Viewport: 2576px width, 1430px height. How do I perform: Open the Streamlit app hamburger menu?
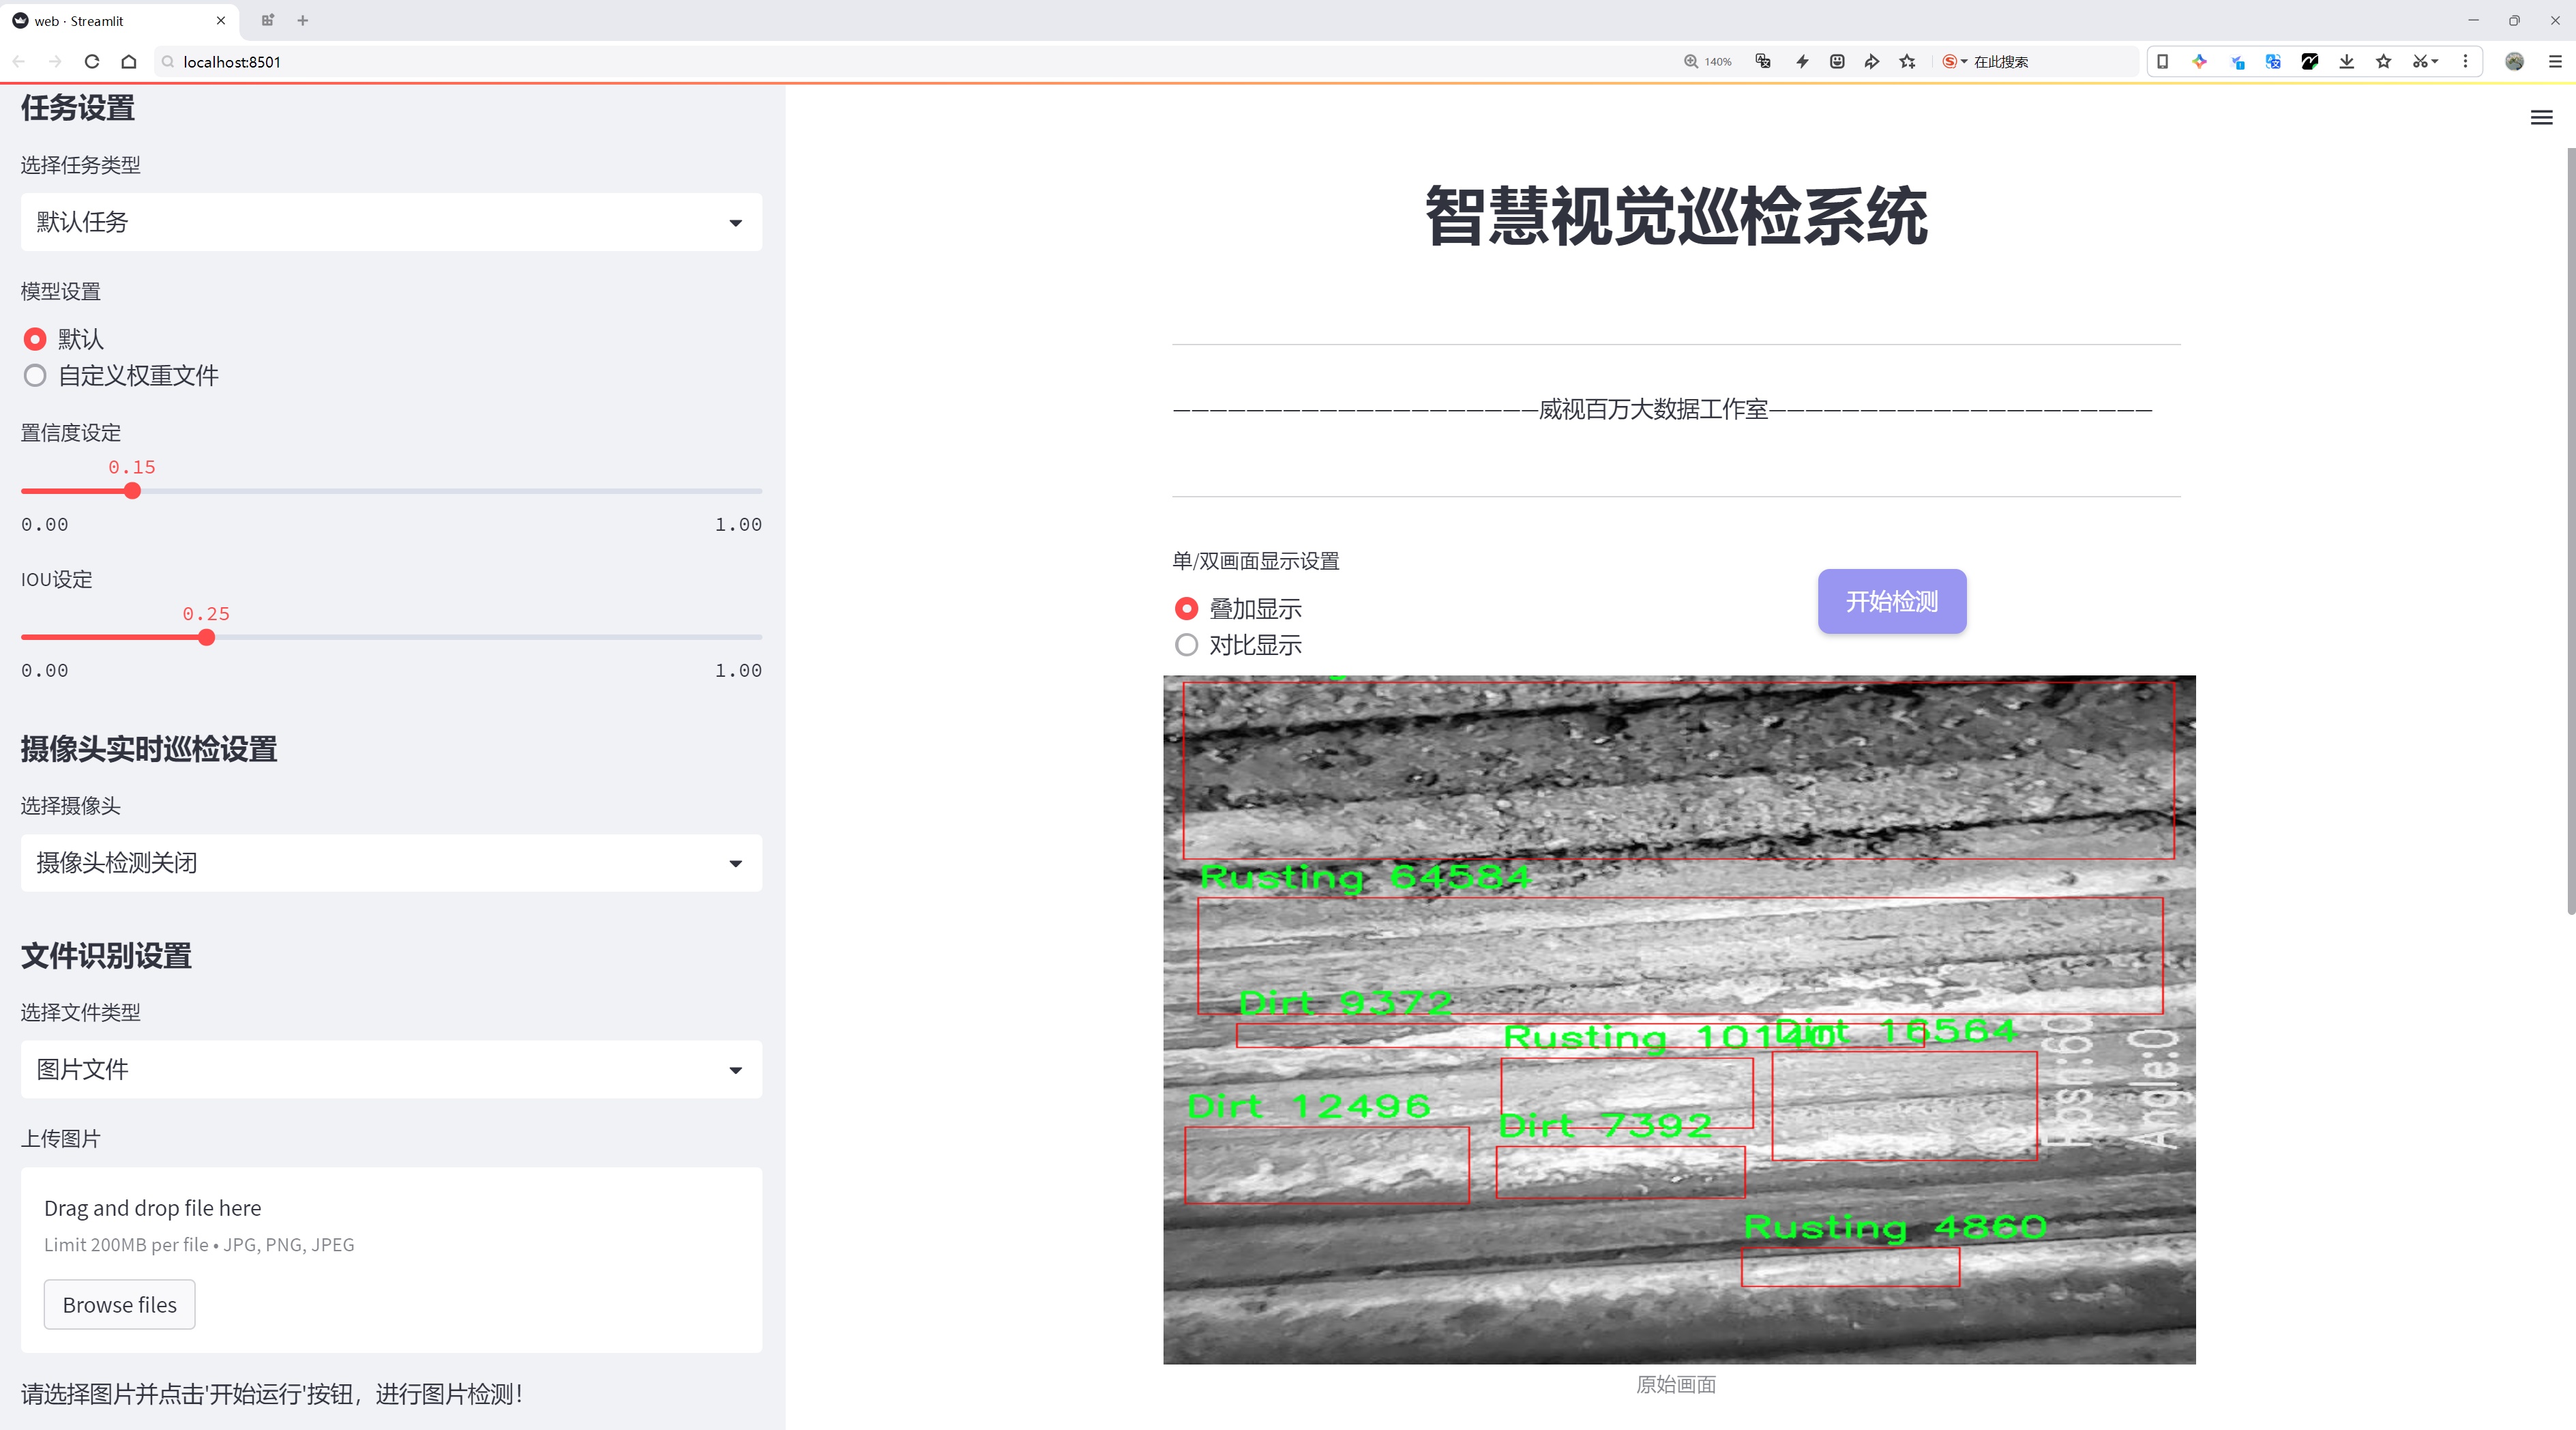(x=2541, y=117)
